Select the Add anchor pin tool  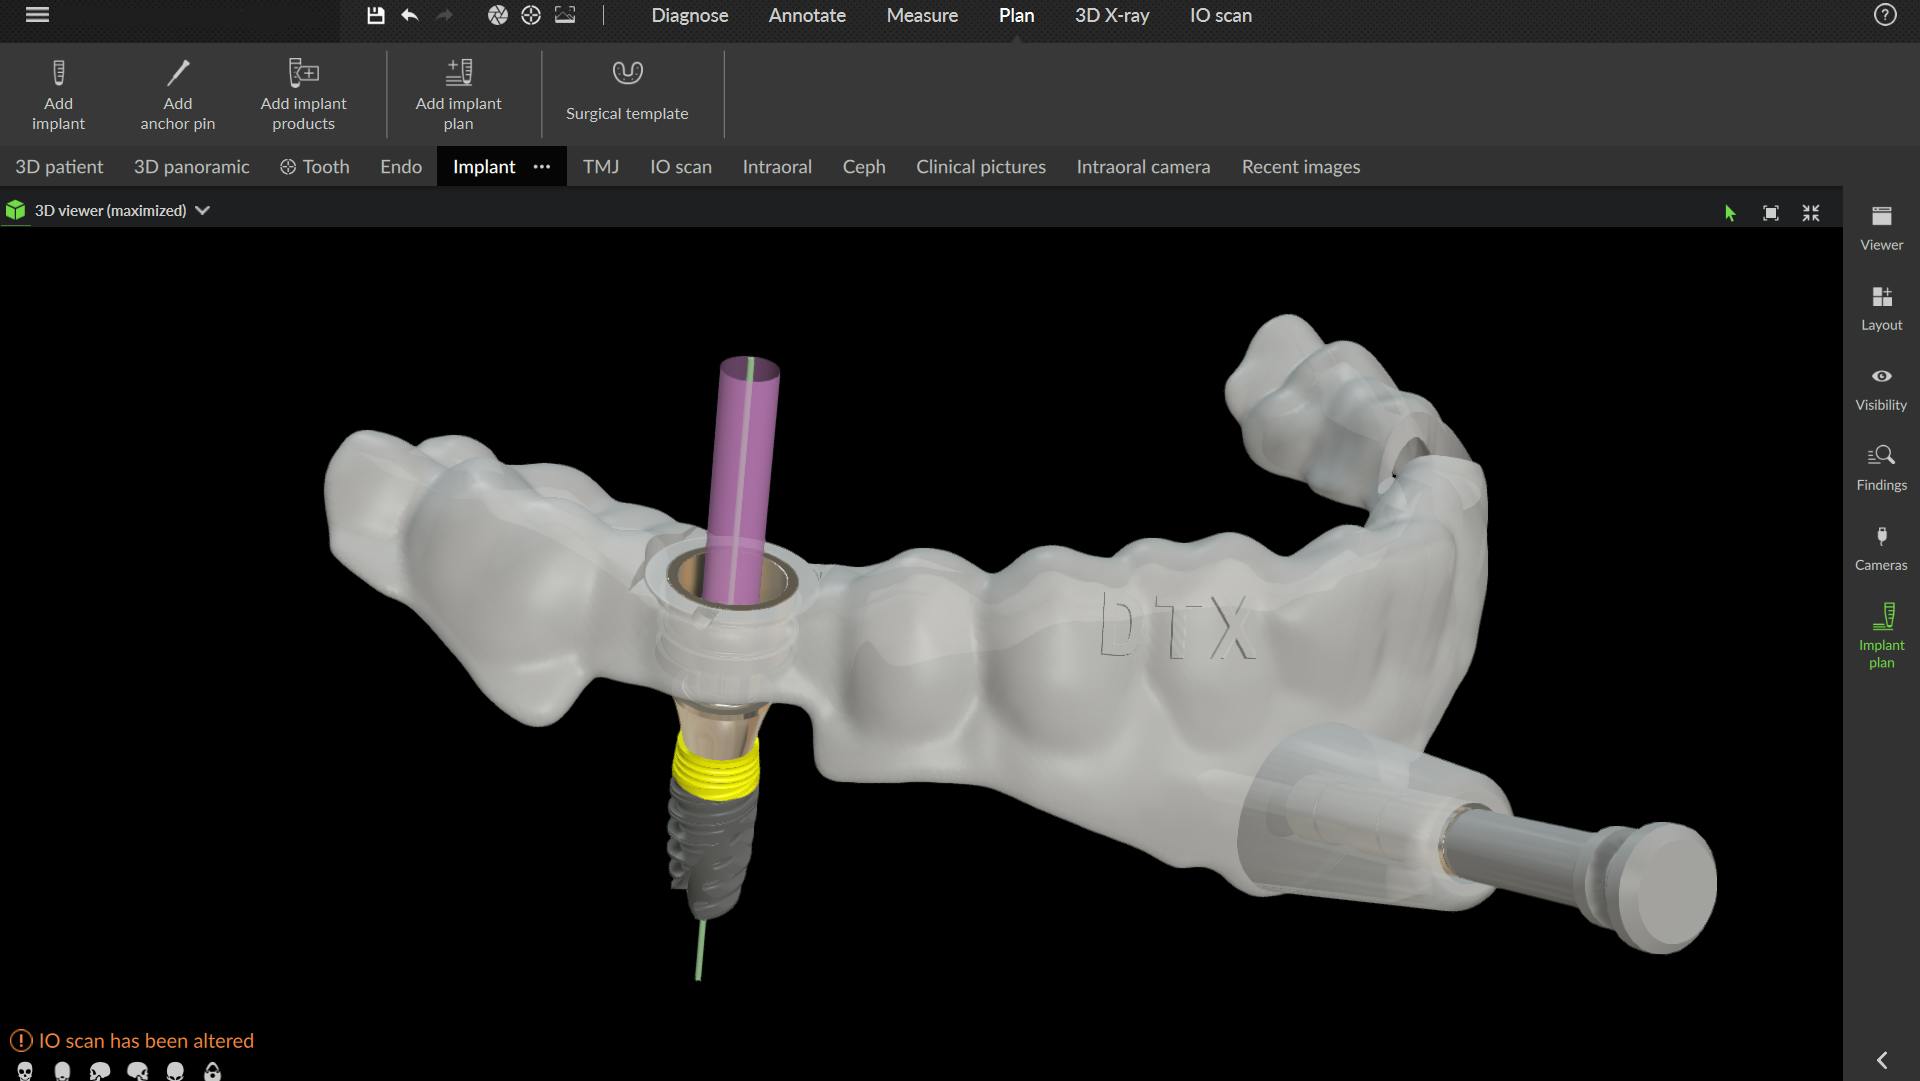tap(177, 93)
